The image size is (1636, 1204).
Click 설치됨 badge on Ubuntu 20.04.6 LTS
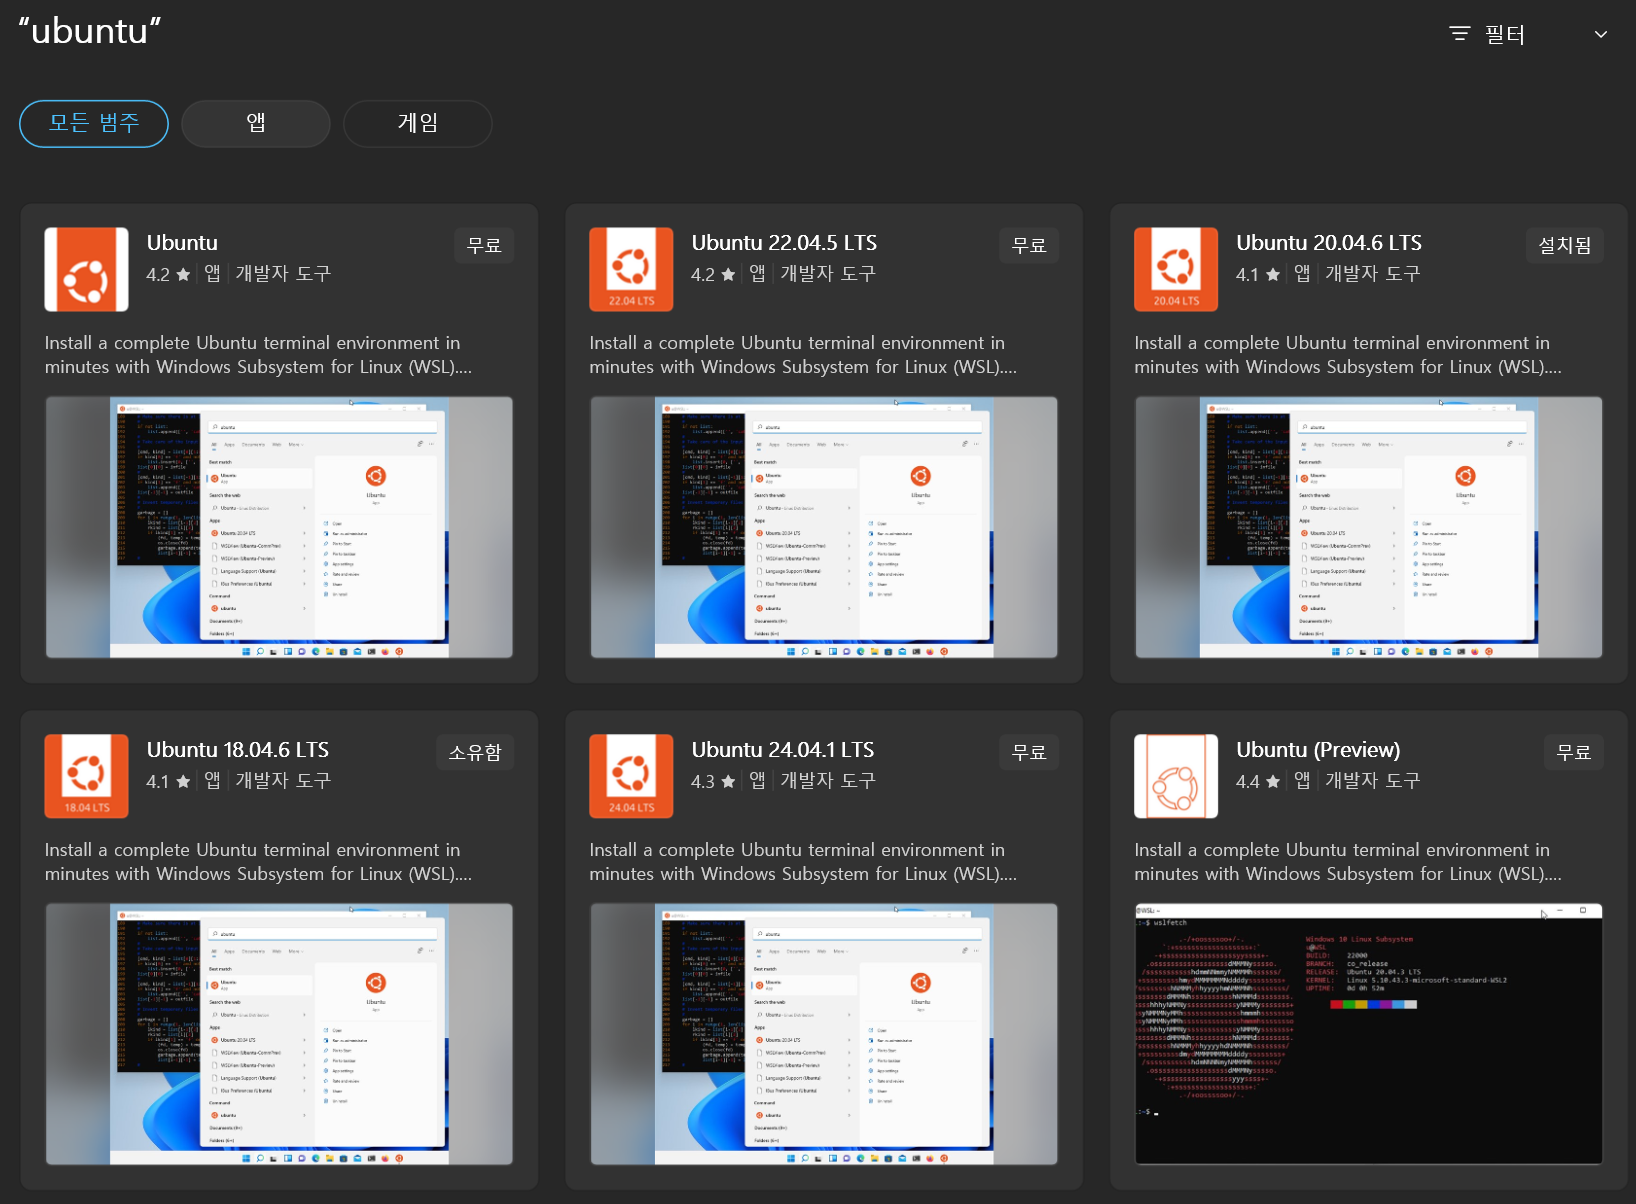point(1565,245)
